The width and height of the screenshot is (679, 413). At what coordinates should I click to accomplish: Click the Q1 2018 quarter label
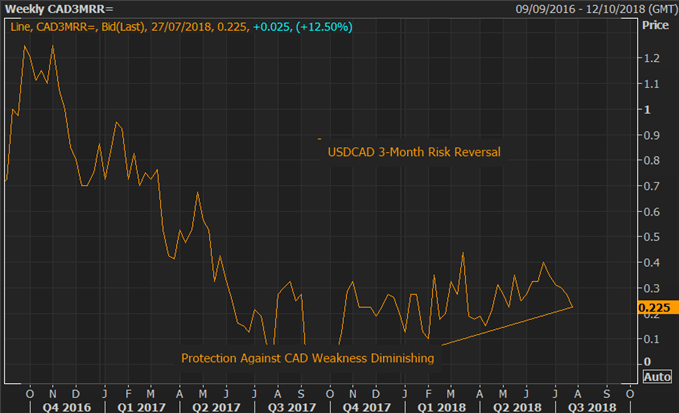point(442,407)
